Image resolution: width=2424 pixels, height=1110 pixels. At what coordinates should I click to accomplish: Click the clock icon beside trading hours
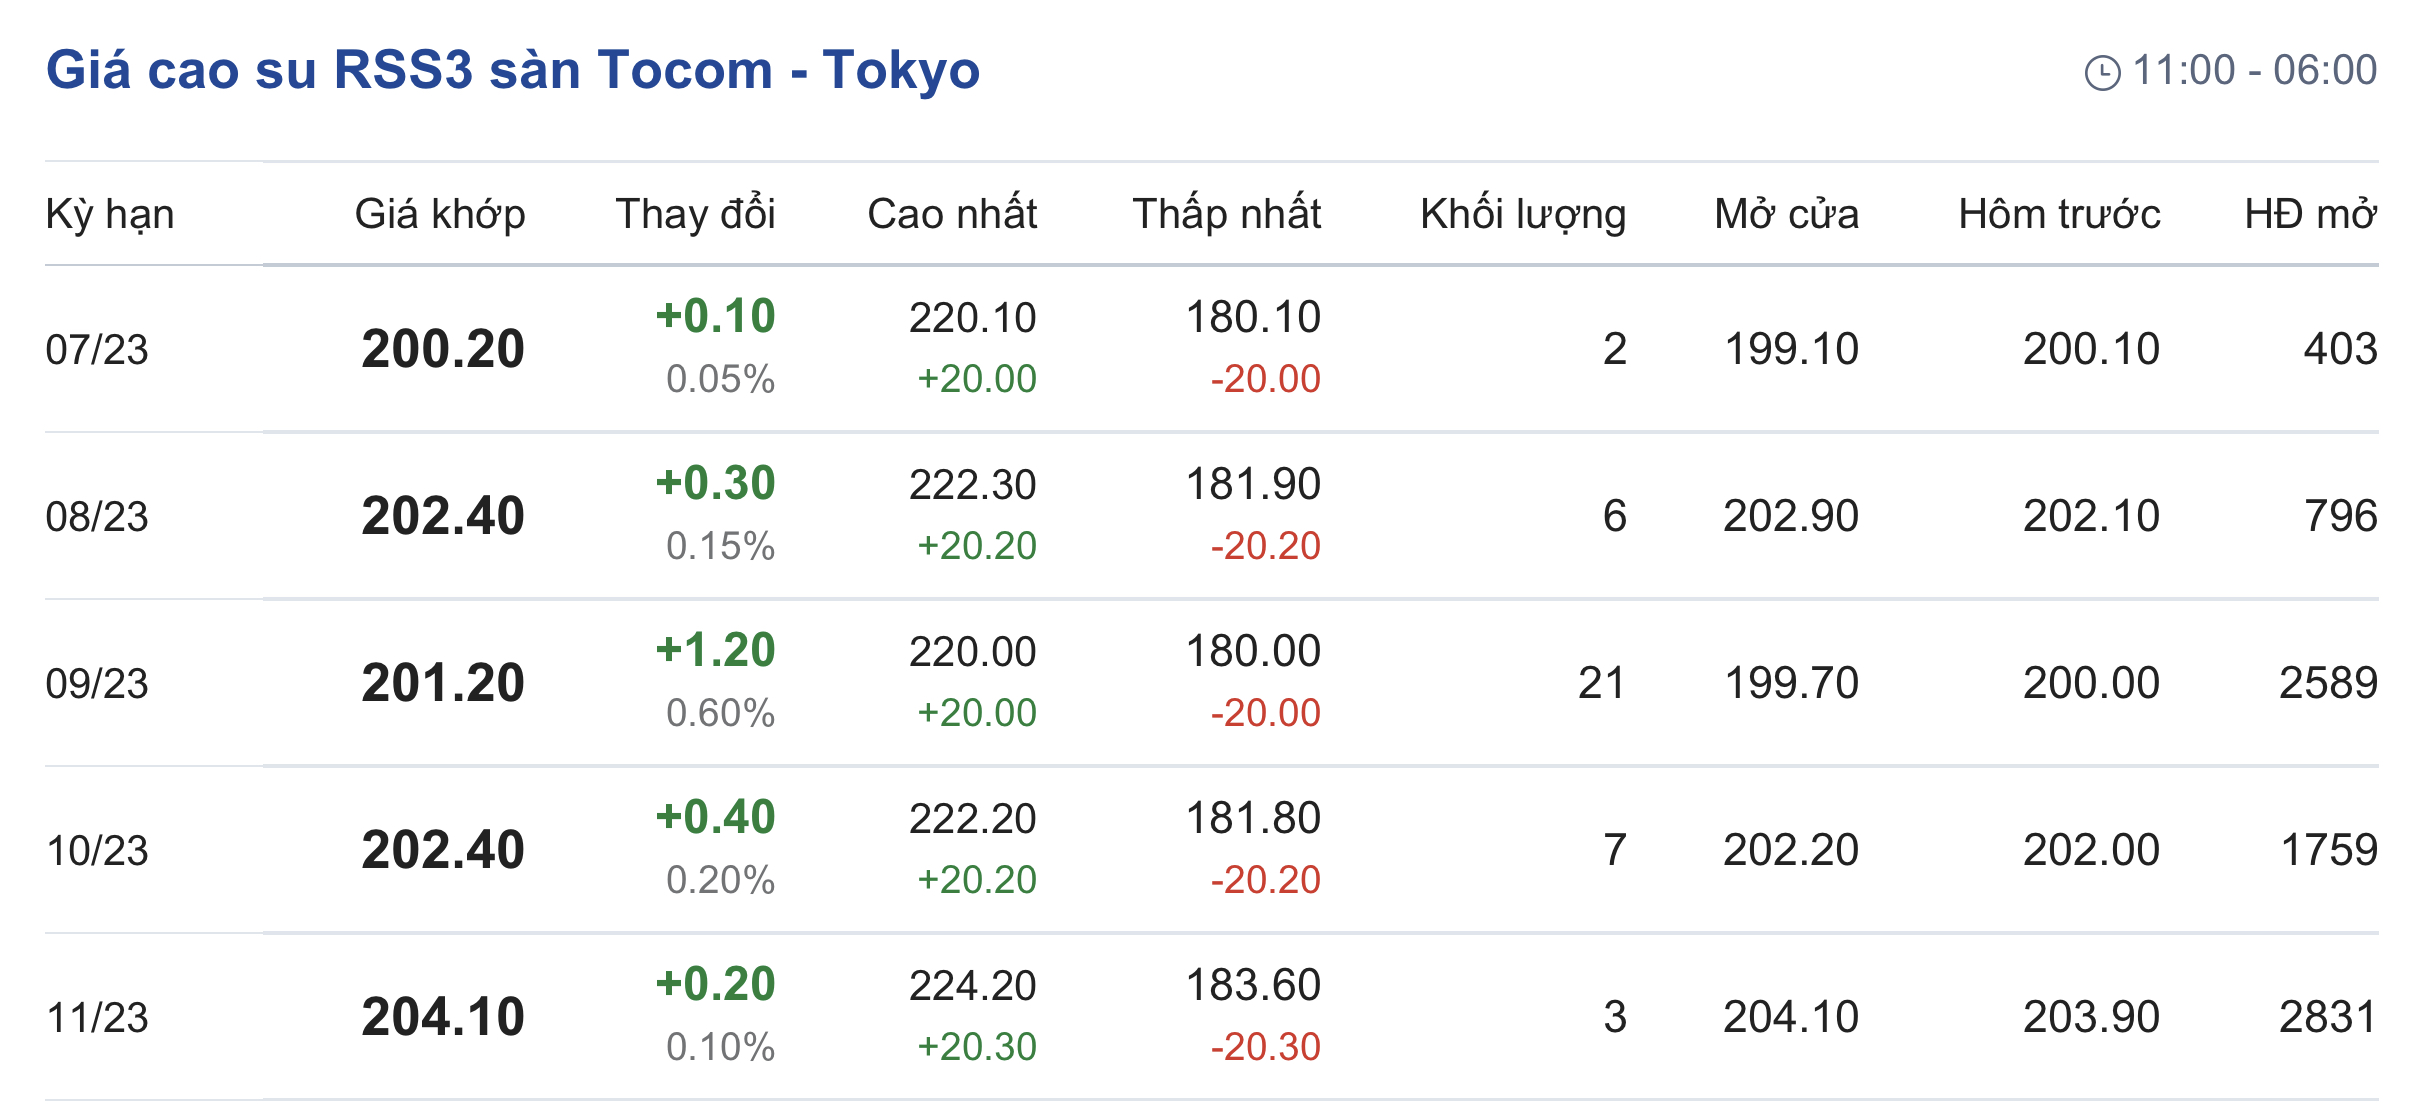point(2102,73)
